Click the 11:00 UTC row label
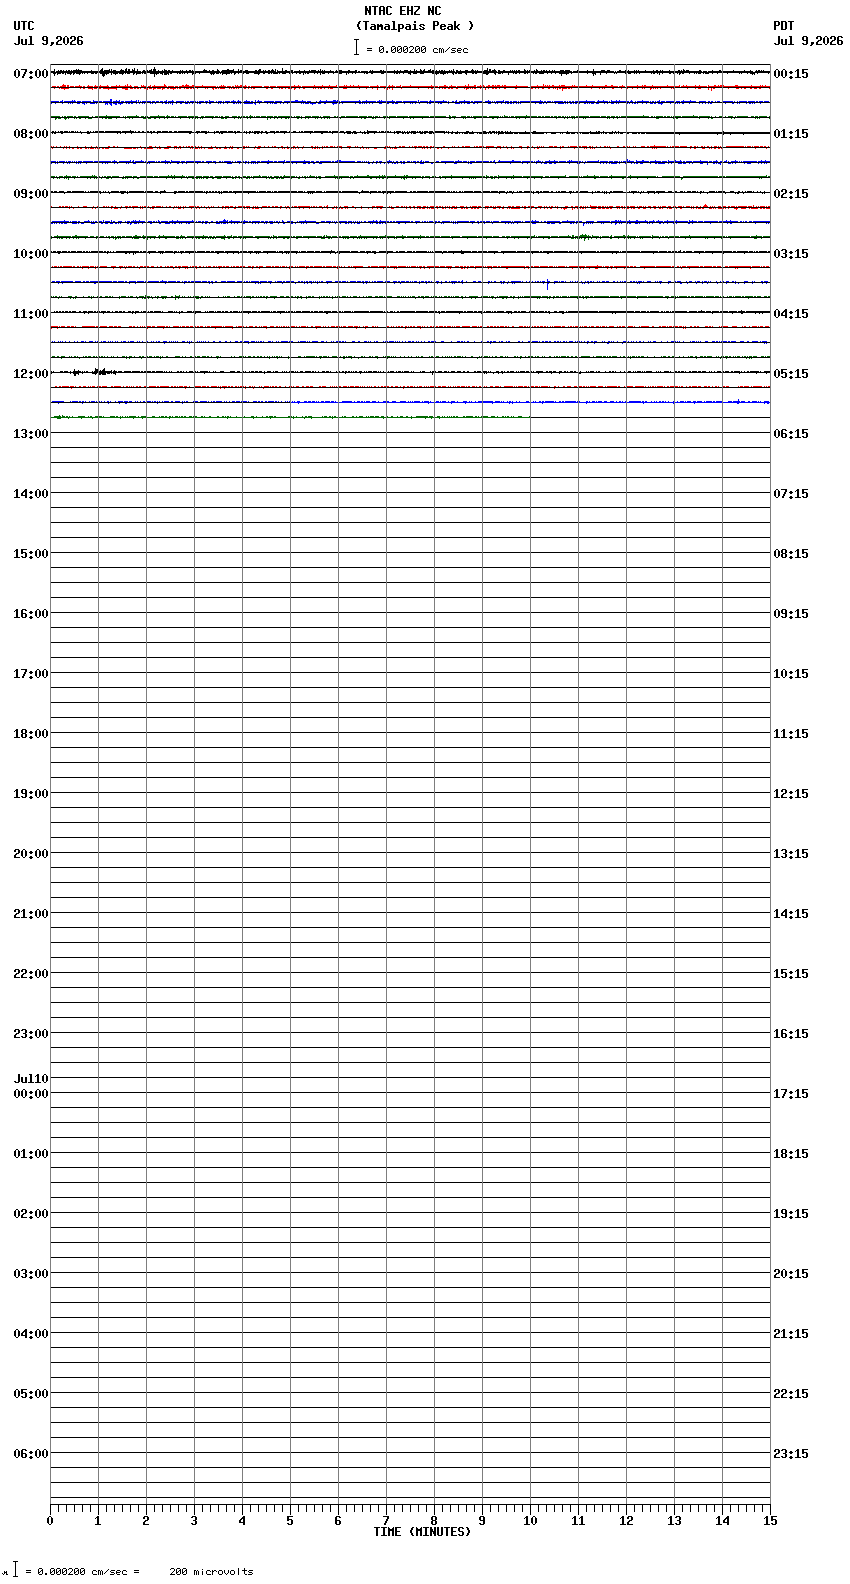This screenshot has width=850, height=1584. coord(31,314)
